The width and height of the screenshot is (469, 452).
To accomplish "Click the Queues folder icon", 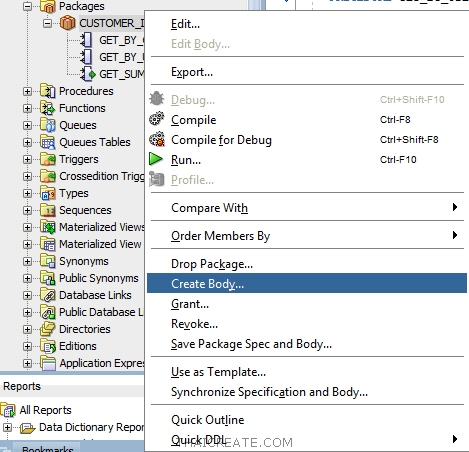I will (48, 125).
